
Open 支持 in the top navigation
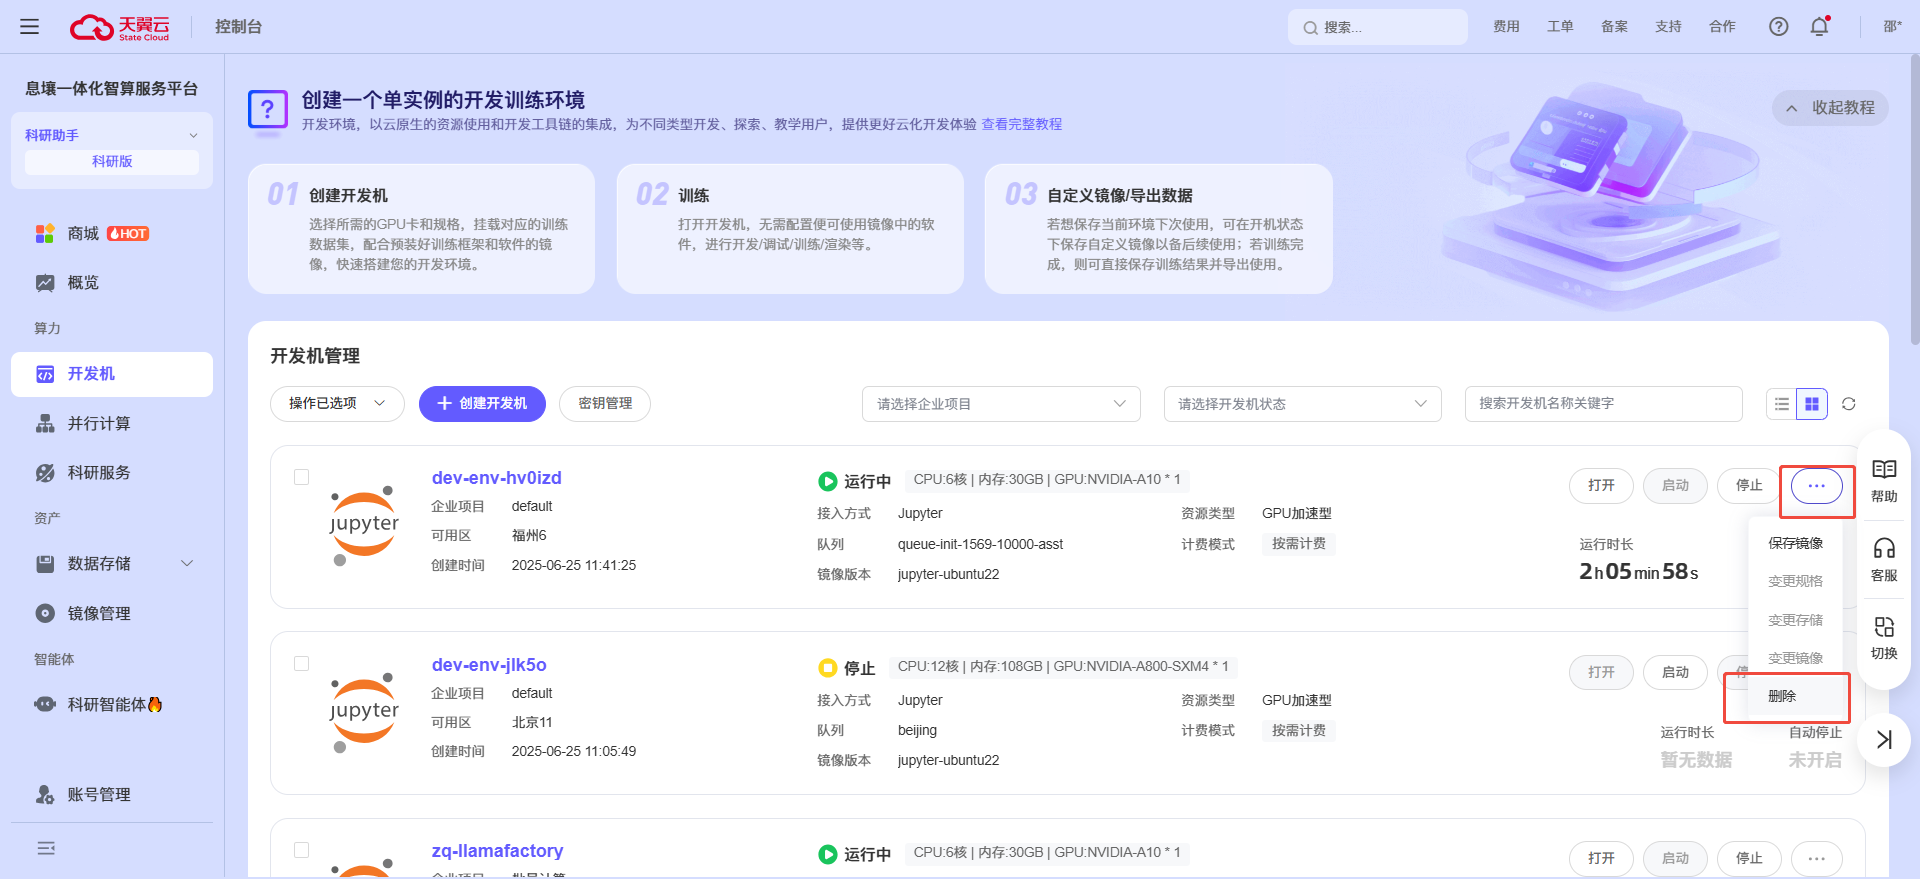(x=1668, y=27)
